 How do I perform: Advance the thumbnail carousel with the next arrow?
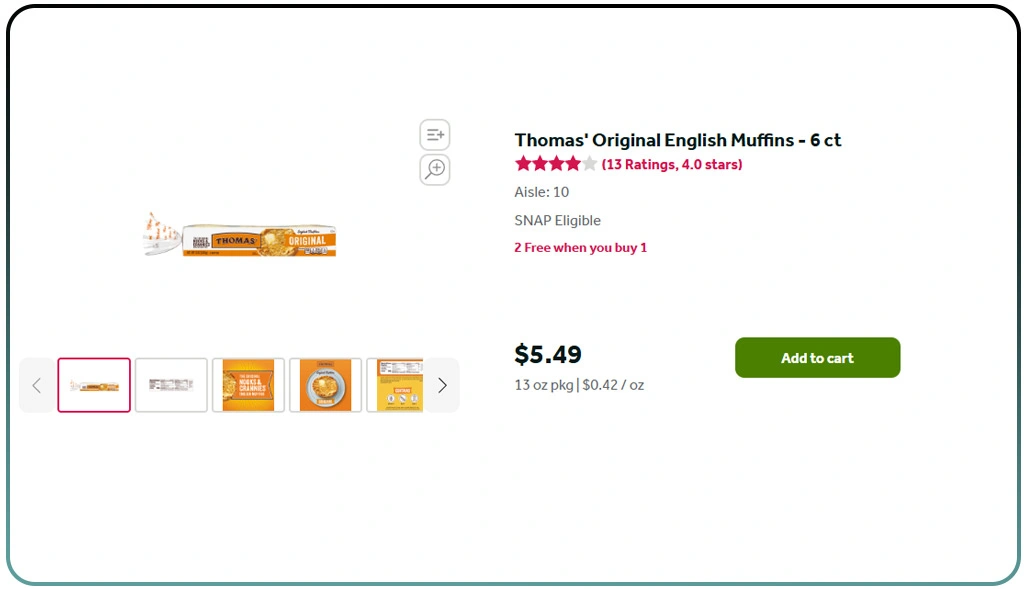pos(442,385)
